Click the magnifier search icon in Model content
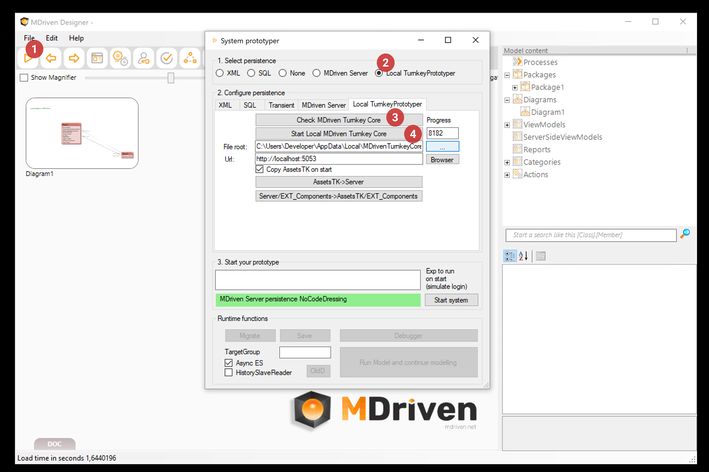 [685, 234]
